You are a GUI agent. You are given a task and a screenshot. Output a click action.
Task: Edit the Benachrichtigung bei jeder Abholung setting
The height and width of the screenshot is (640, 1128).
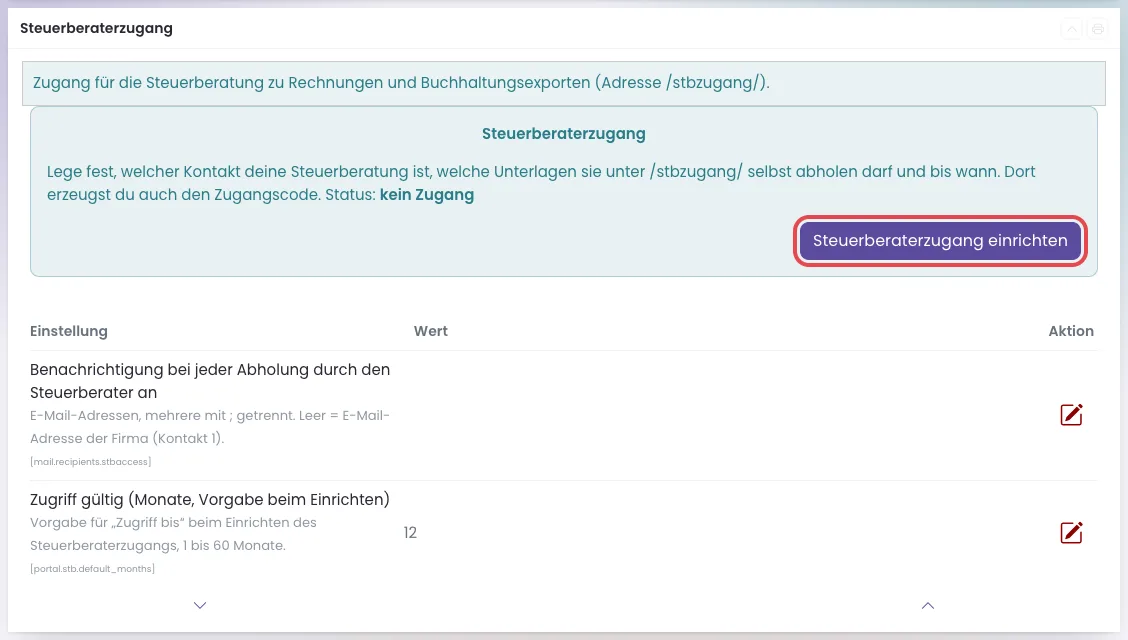tap(1071, 415)
